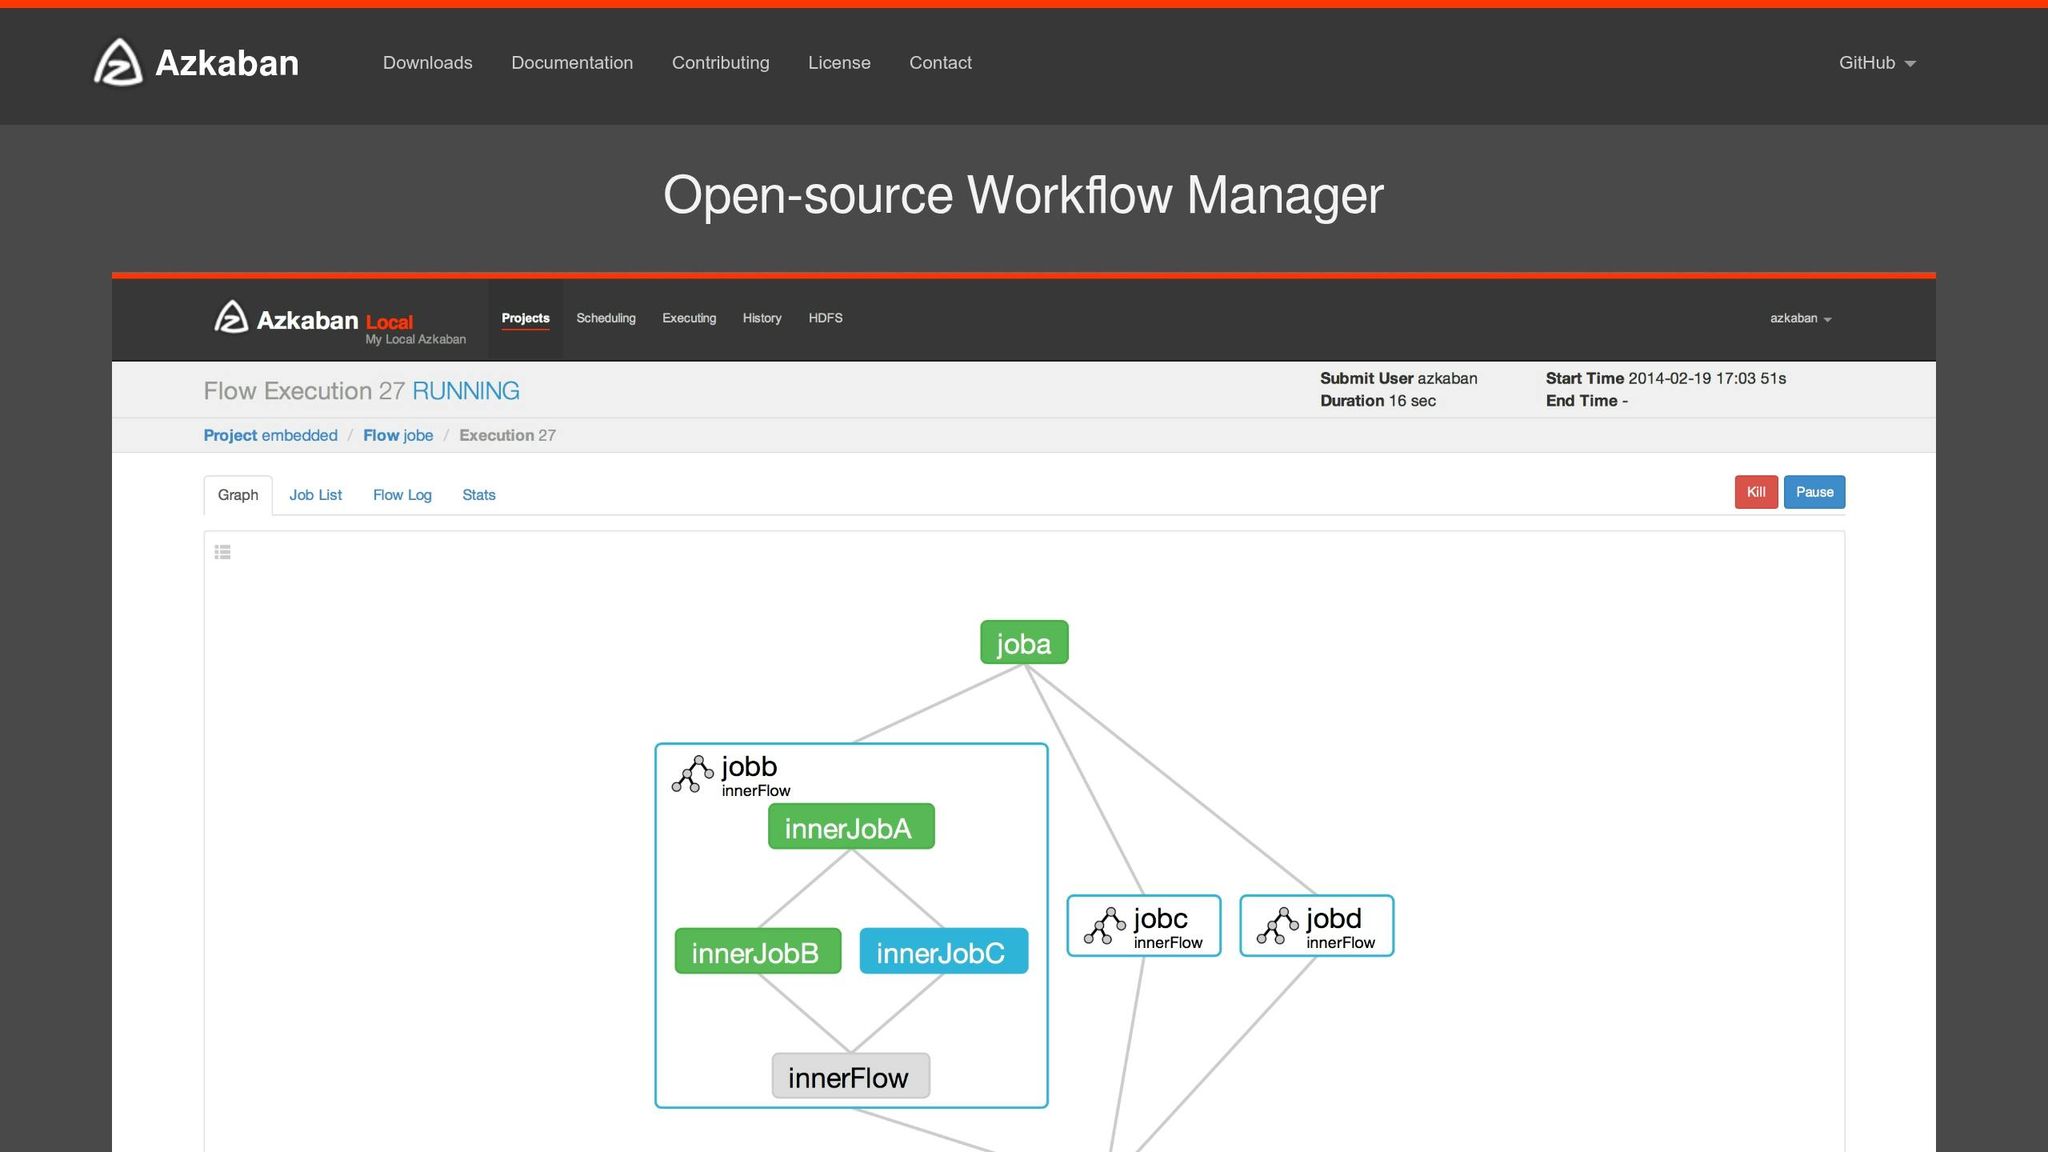Switch to the Graph tab
Viewport: 2048px width, 1152px height.
click(238, 495)
